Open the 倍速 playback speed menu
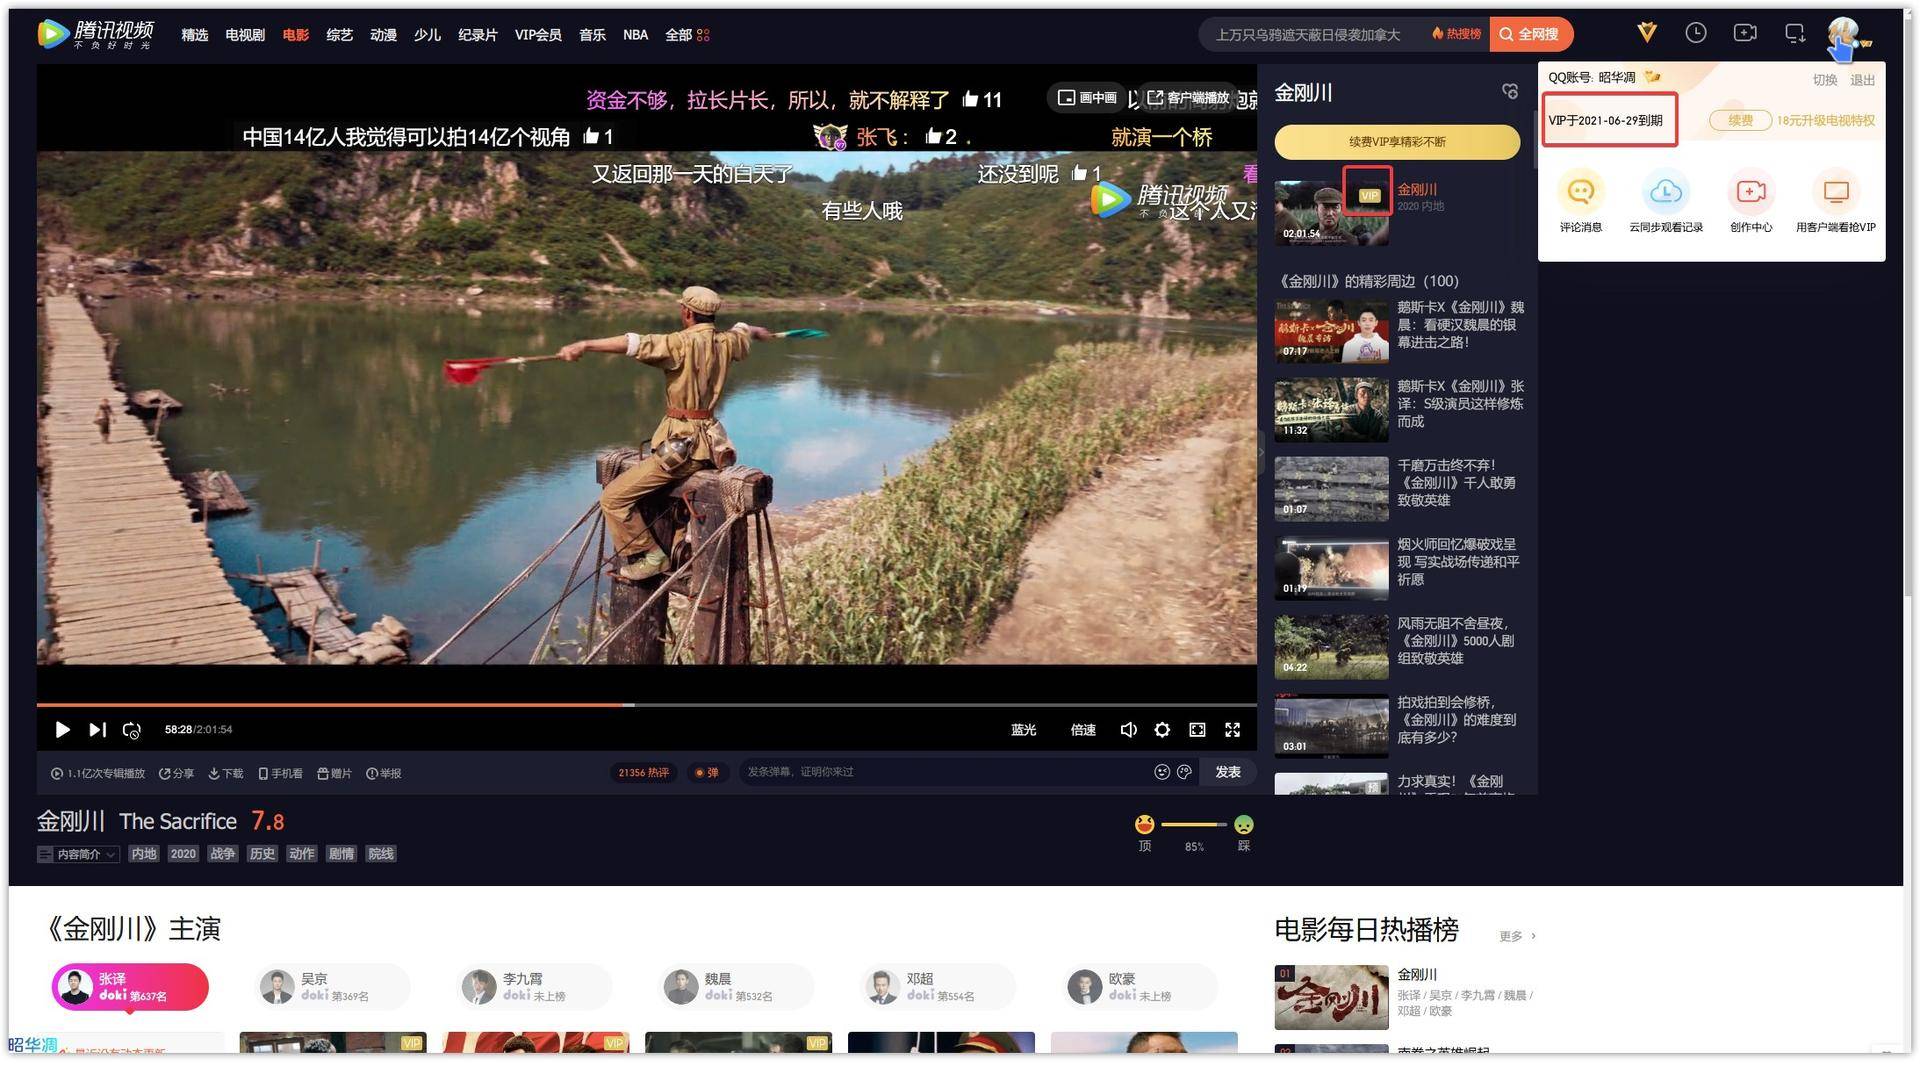This screenshot has height=1088, width=1920. click(1082, 730)
